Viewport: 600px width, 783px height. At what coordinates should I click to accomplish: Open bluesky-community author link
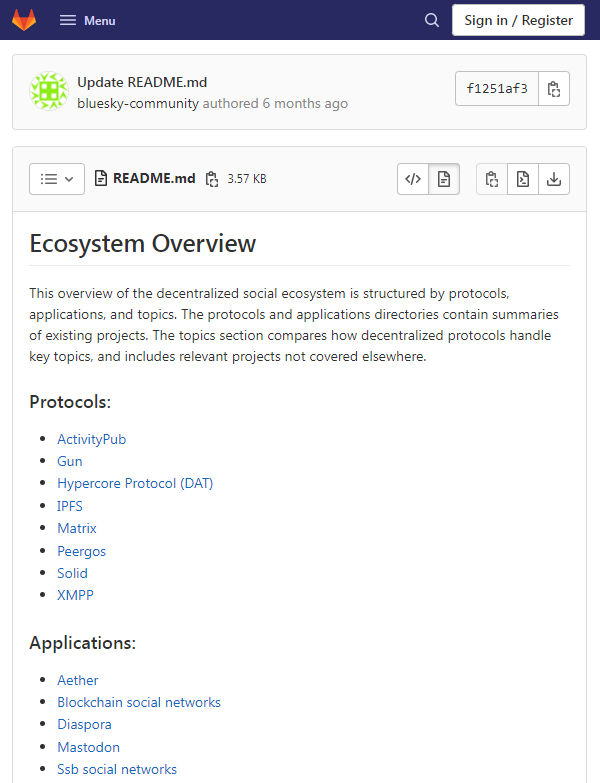tap(138, 103)
